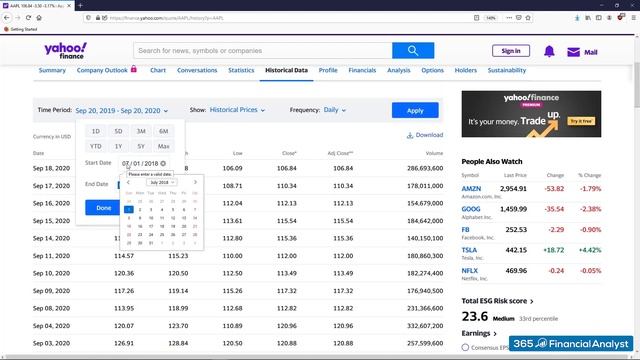The width and height of the screenshot is (640, 360).
Task: Open the Holders tab
Action: 466,70
